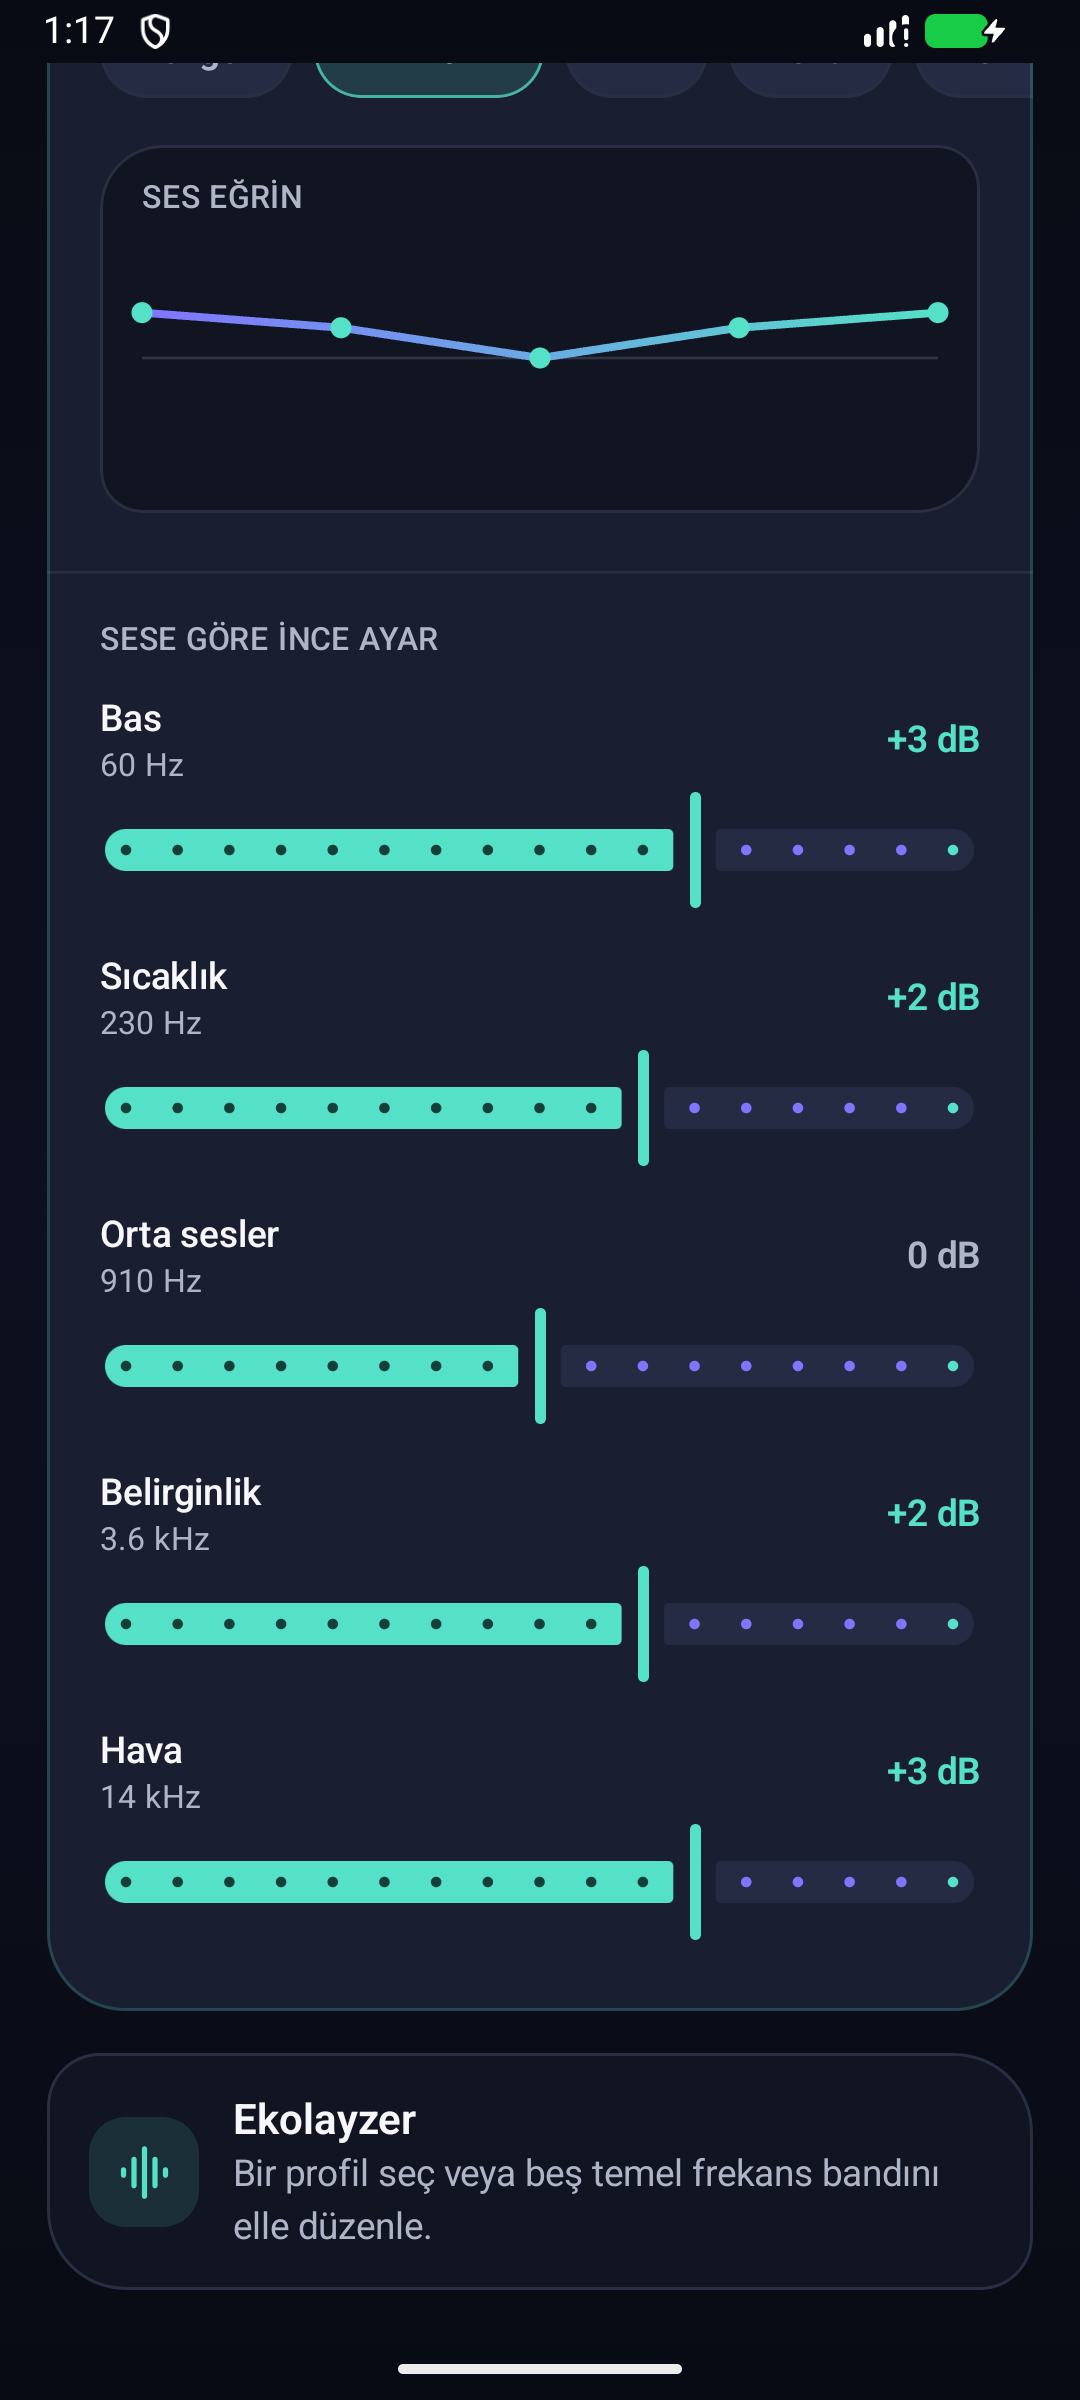Image resolution: width=1080 pixels, height=2400 pixels.
Task: Click the Orta sesler slider handle
Action: coord(540,1366)
